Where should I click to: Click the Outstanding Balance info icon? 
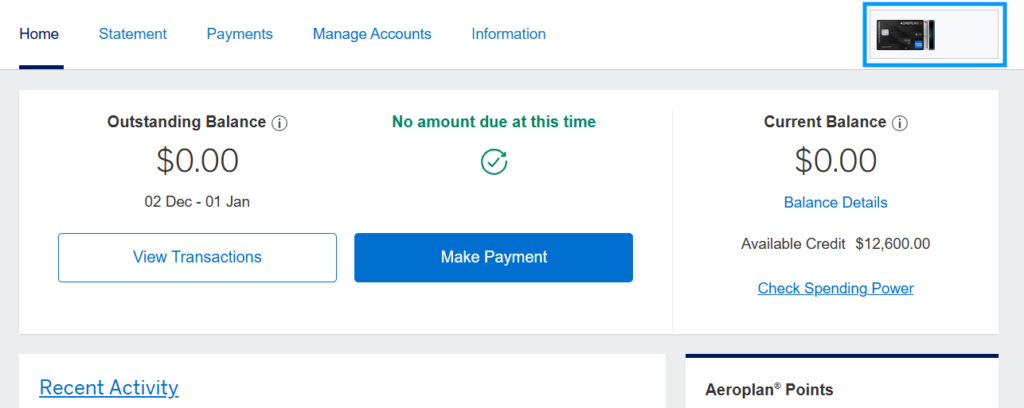click(x=280, y=123)
